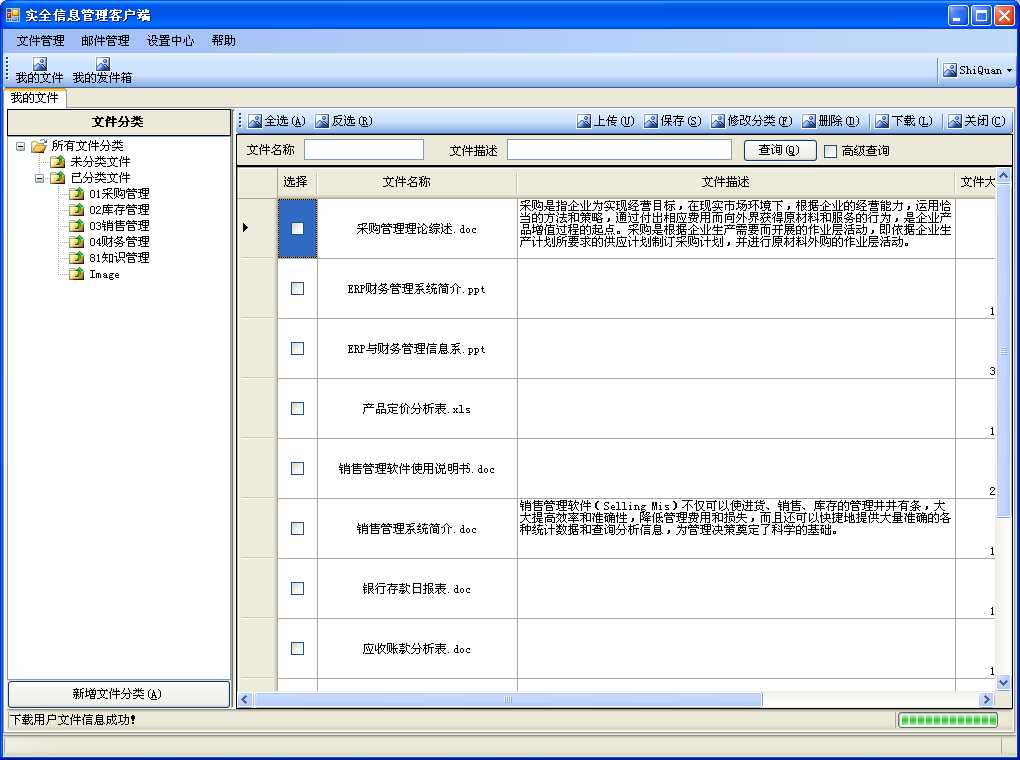Image resolution: width=1020 pixels, height=760 pixels.
Task: Select file name 银行存款日报表.doc
Action: [416, 589]
